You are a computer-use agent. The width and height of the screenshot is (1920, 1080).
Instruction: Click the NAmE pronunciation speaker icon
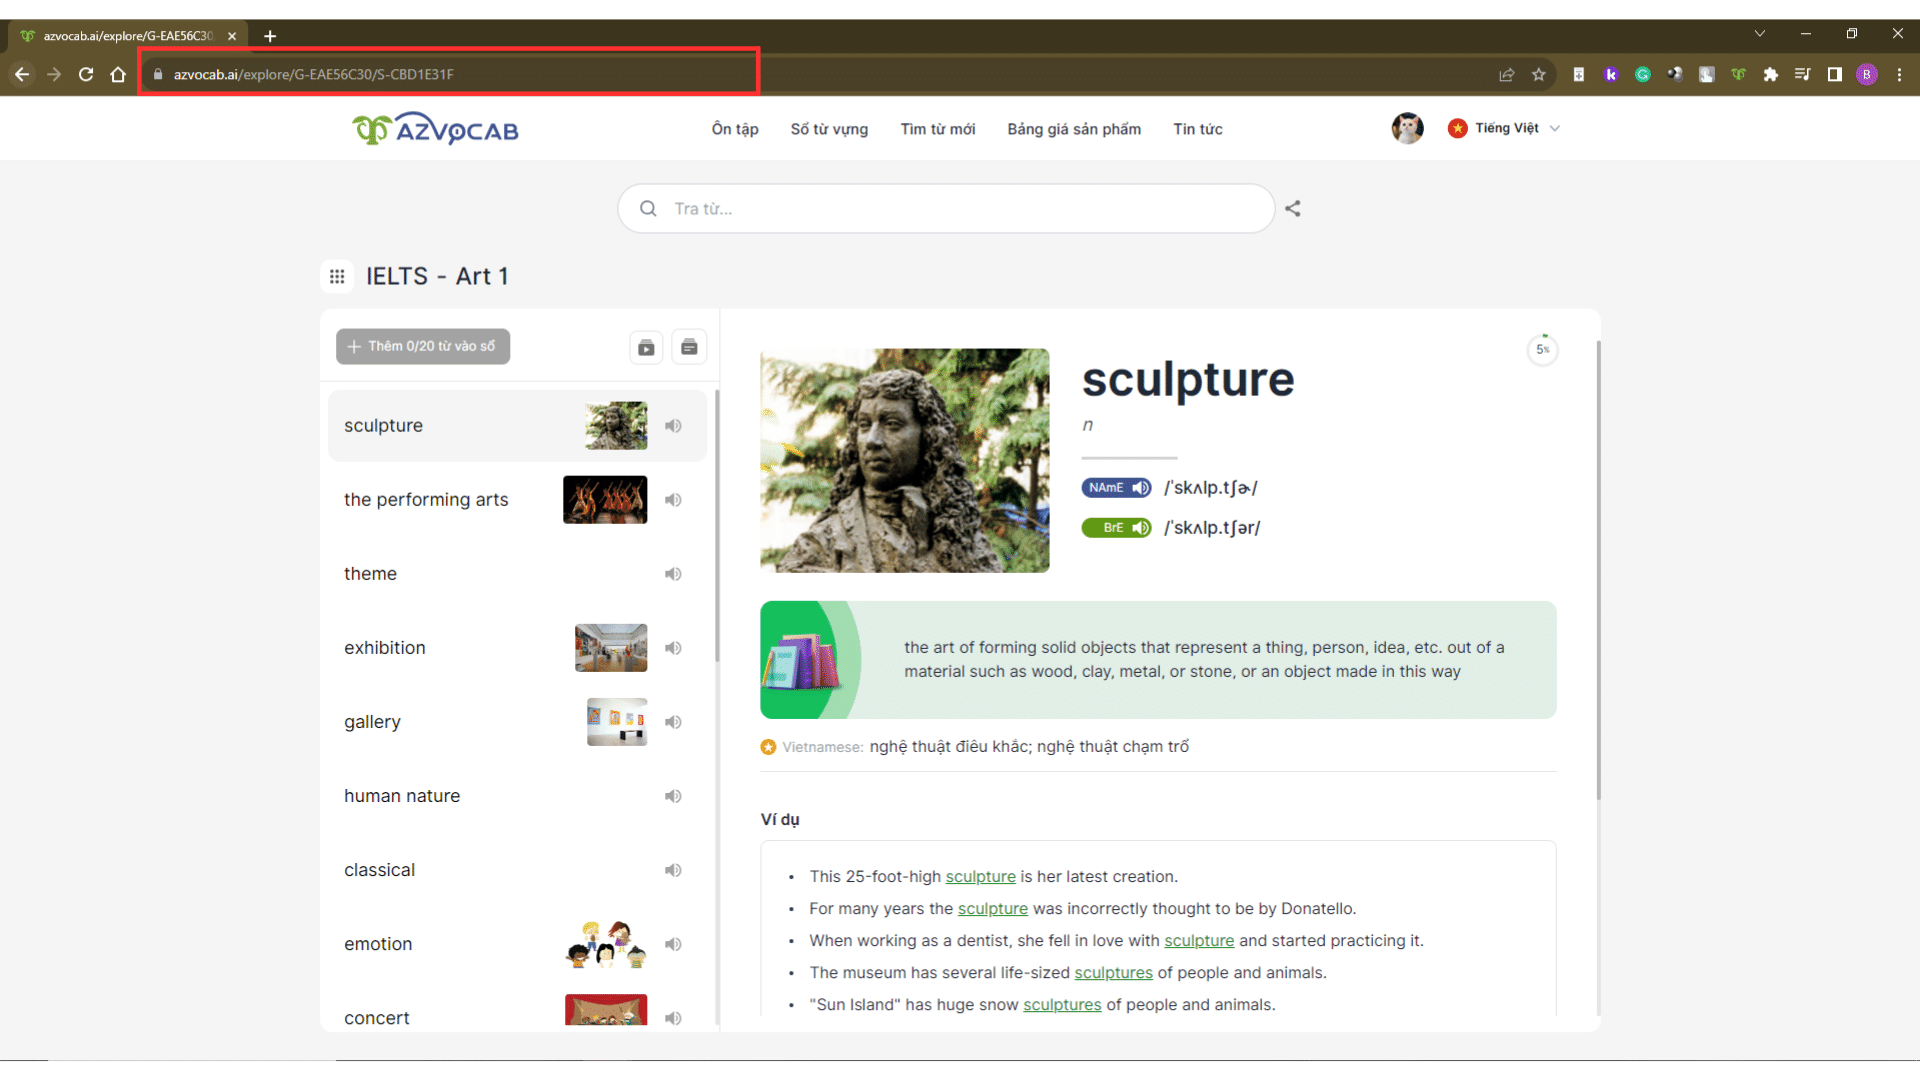[x=1142, y=488]
